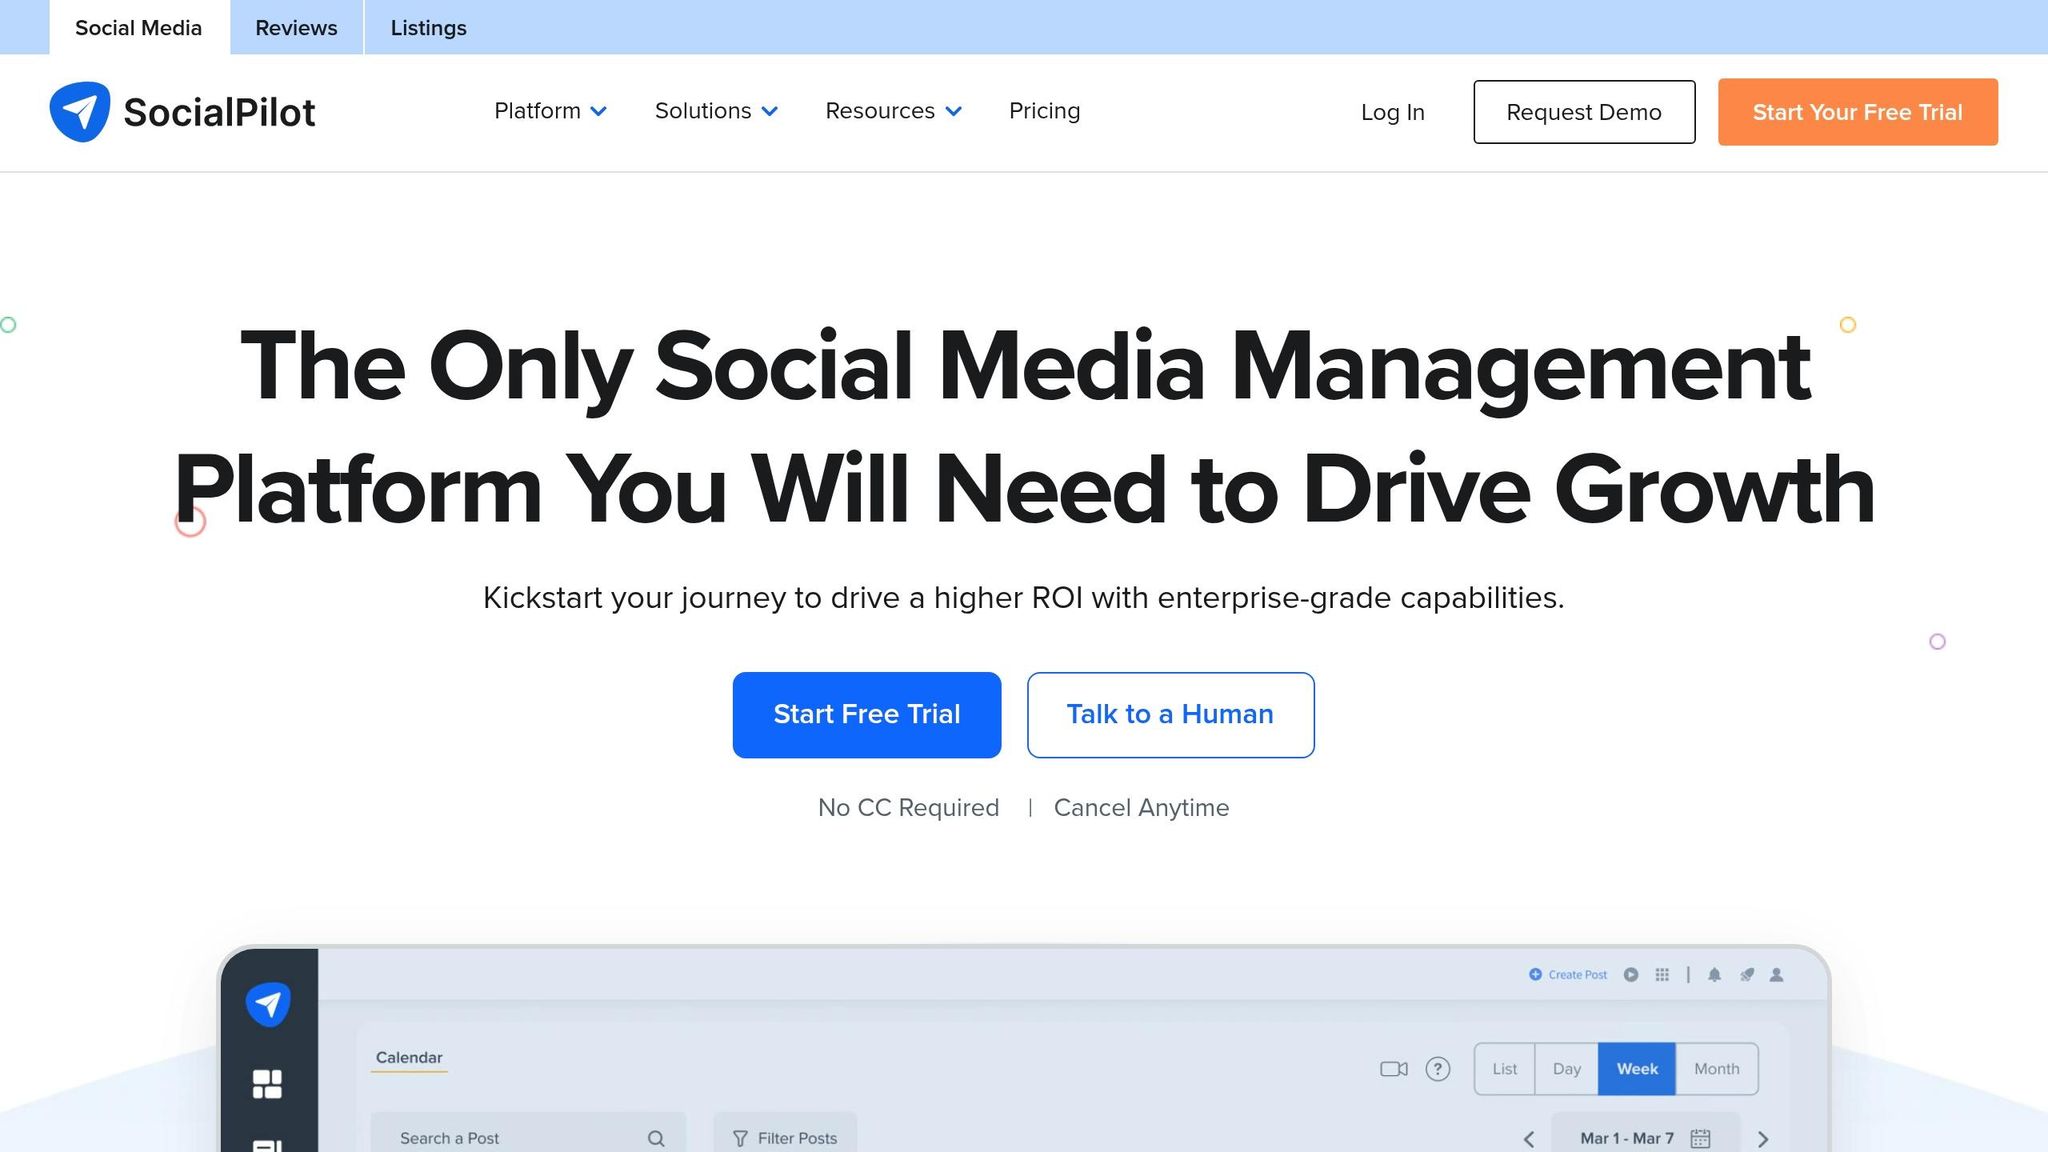Click the apps grid icon near notifications
2048x1152 pixels.
[x=1662, y=974]
